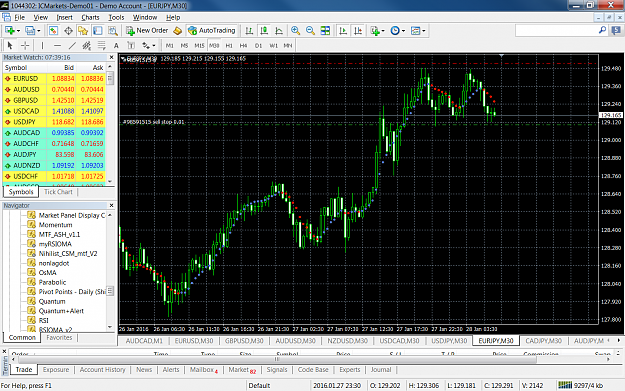
Task: Launch MetaEditor via the yellow book icon
Action: click(178, 31)
